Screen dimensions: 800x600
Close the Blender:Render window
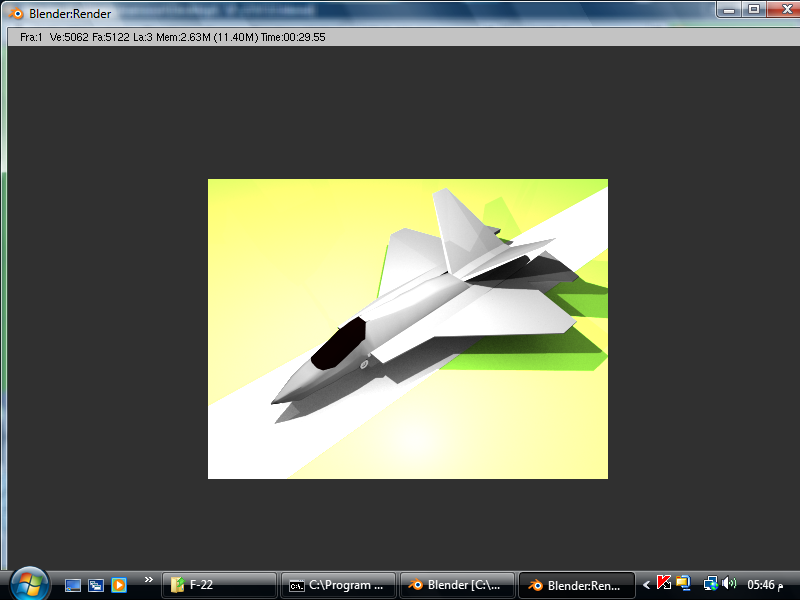tap(785, 9)
